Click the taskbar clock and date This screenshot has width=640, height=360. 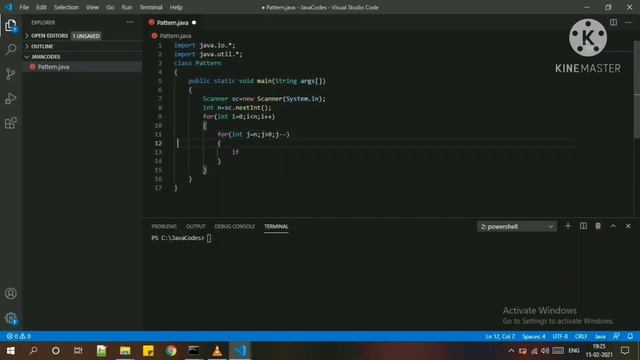point(599,351)
